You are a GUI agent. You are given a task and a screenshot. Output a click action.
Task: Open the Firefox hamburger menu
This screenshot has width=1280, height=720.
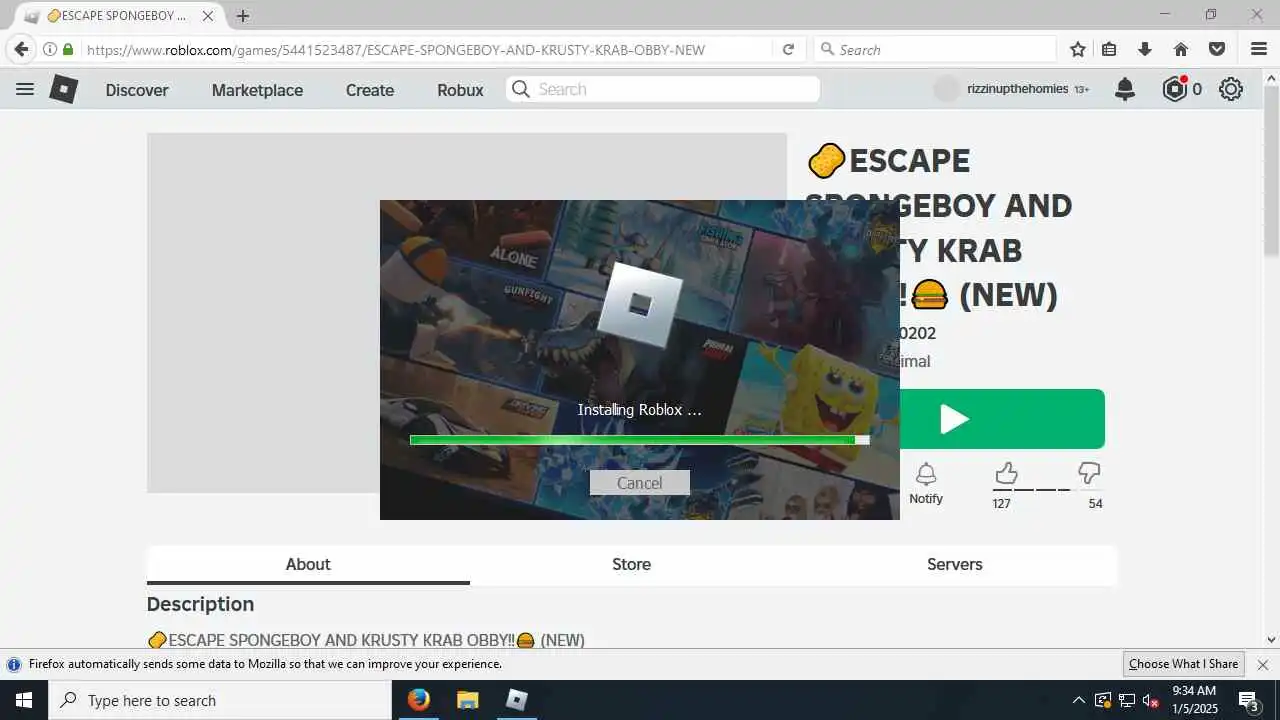(x=1259, y=49)
